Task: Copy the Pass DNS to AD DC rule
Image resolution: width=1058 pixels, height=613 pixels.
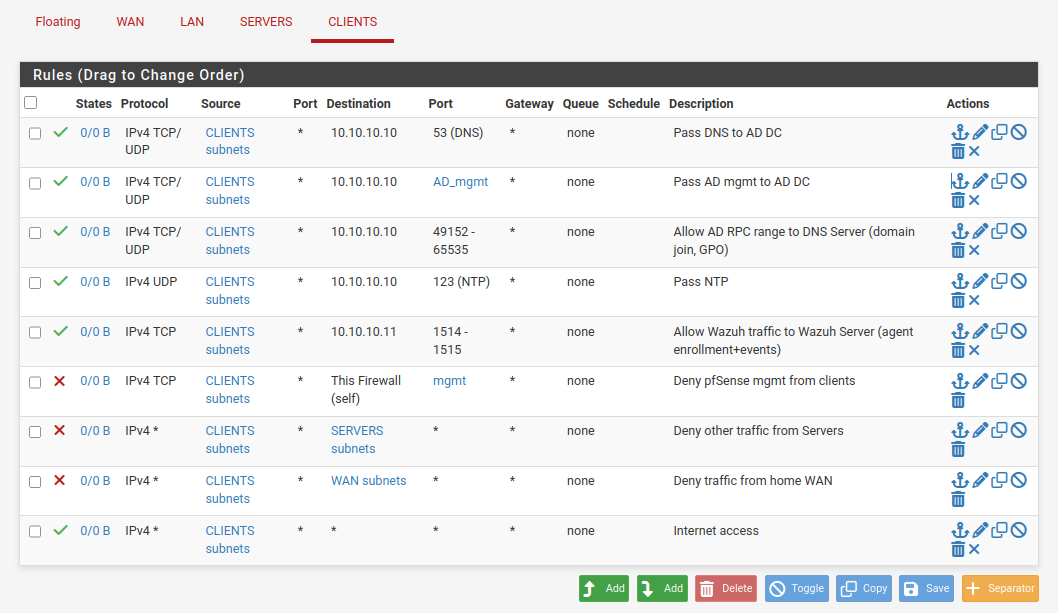Action: click(999, 132)
